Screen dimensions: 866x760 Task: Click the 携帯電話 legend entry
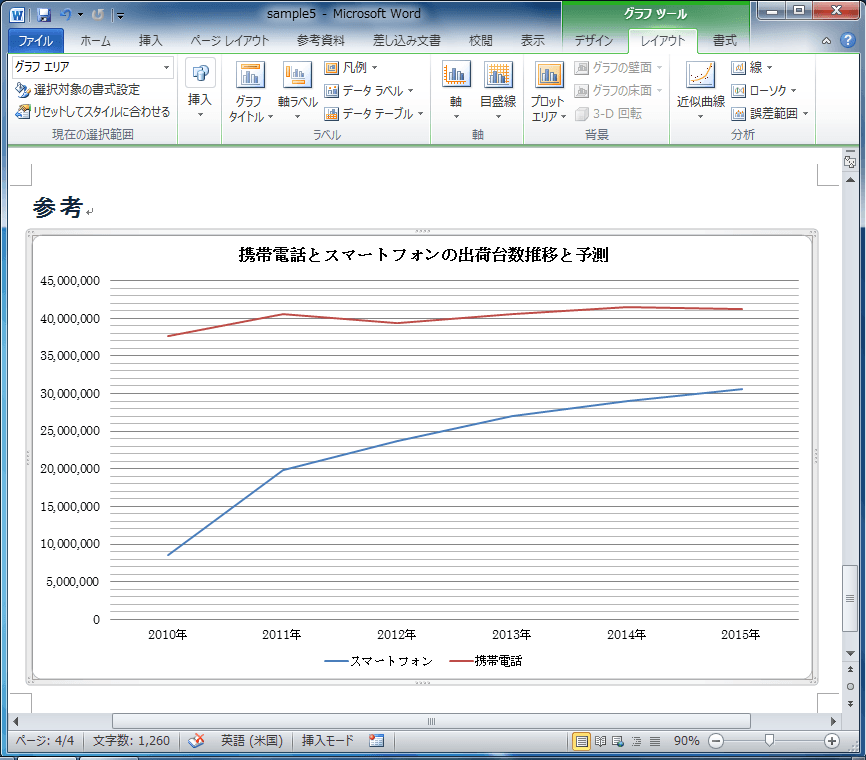pyautogui.click(x=486, y=661)
